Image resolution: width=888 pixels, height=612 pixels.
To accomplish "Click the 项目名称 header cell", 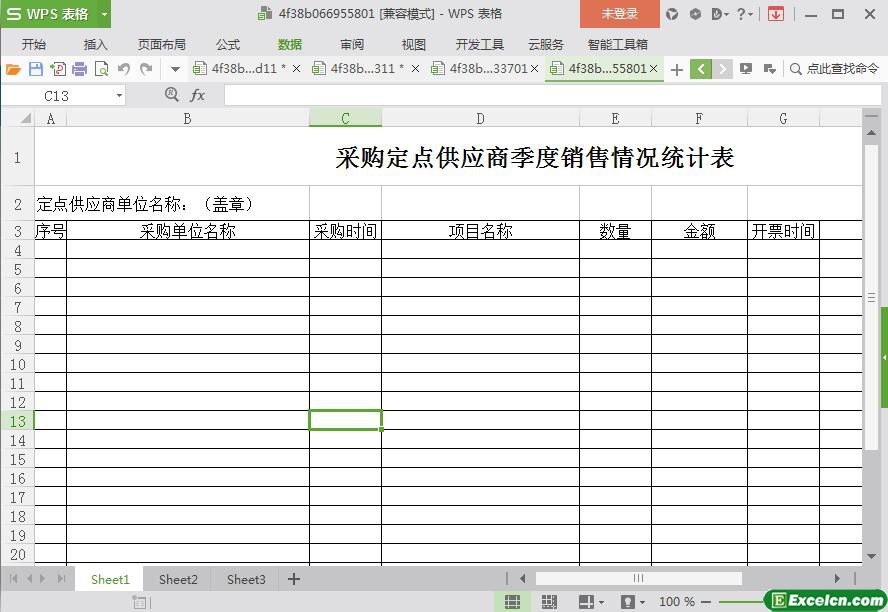I will pos(480,230).
